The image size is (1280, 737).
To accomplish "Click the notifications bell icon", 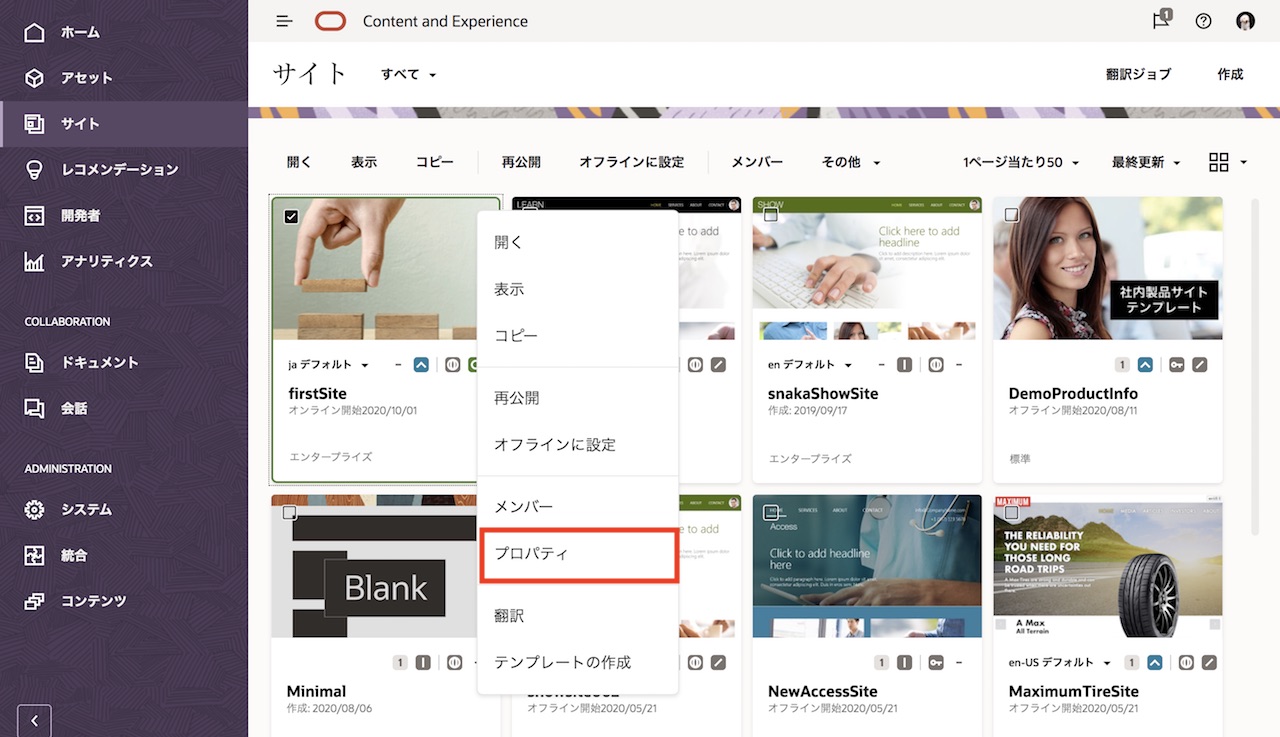I will click(1159, 20).
